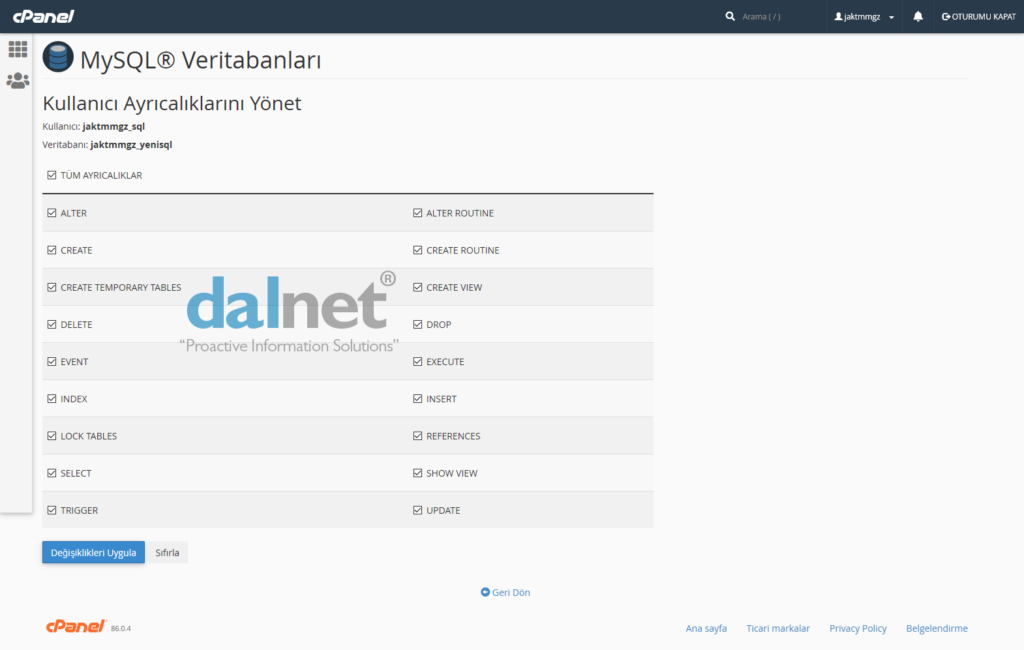Toggle the SELECT checkbox
Image resolution: width=1024 pixels, height=650 pixels.
pyautogui.click(x=52, y=474)
